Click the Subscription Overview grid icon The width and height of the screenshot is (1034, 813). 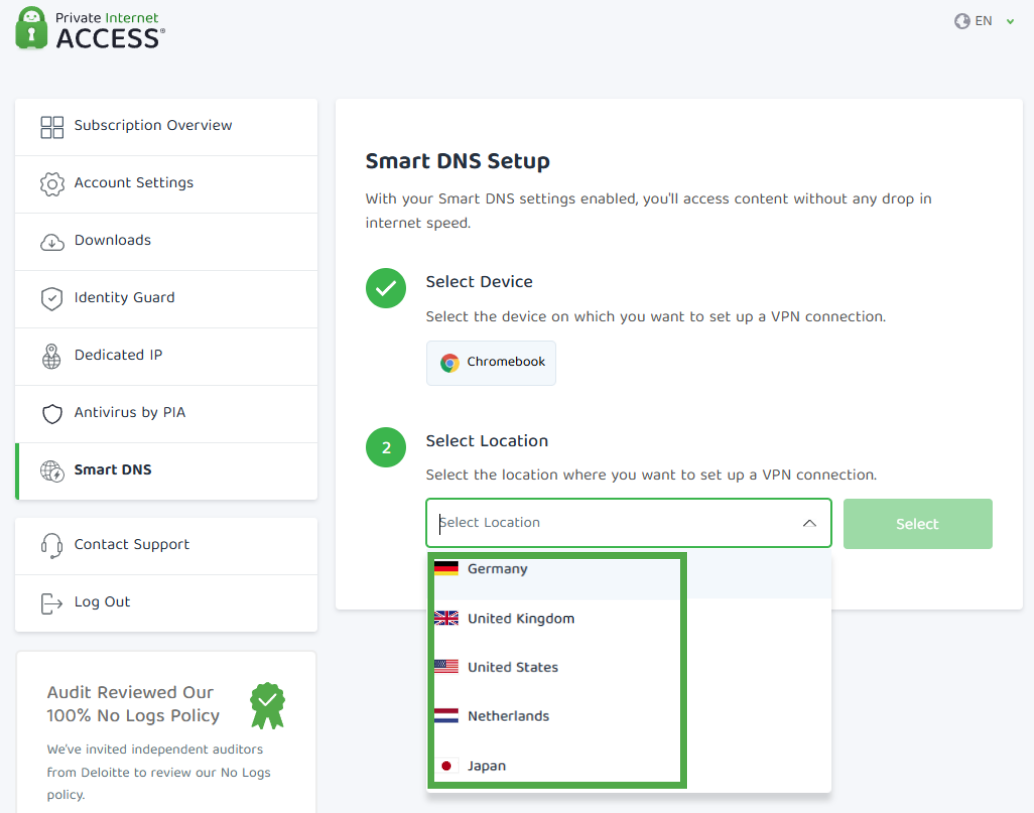52,127
